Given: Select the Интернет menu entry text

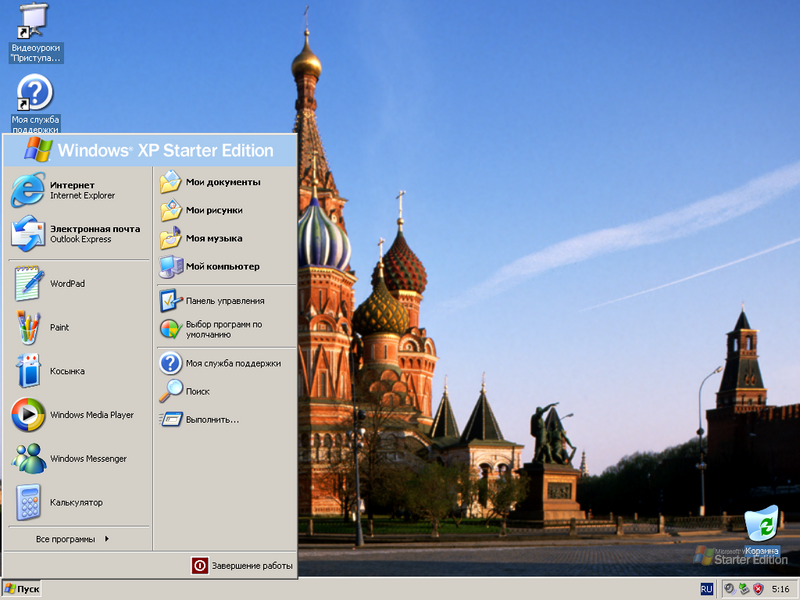Looking at the screenshot, I should click(x=72, y=185).
